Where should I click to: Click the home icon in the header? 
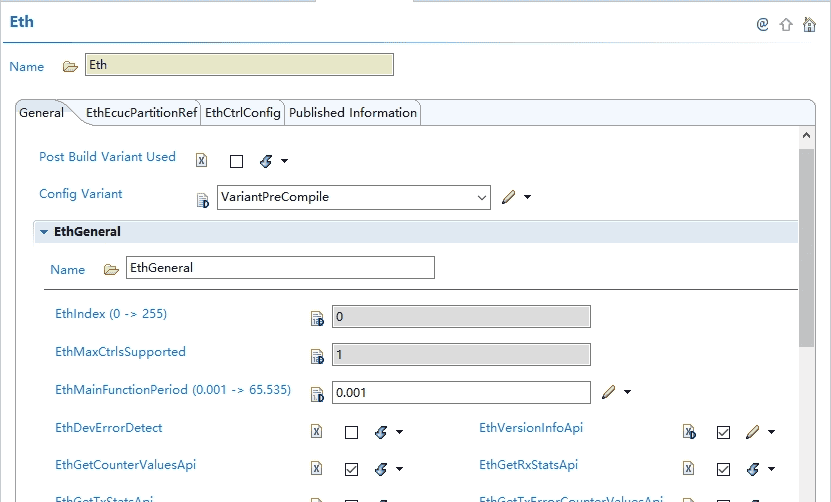809,24
